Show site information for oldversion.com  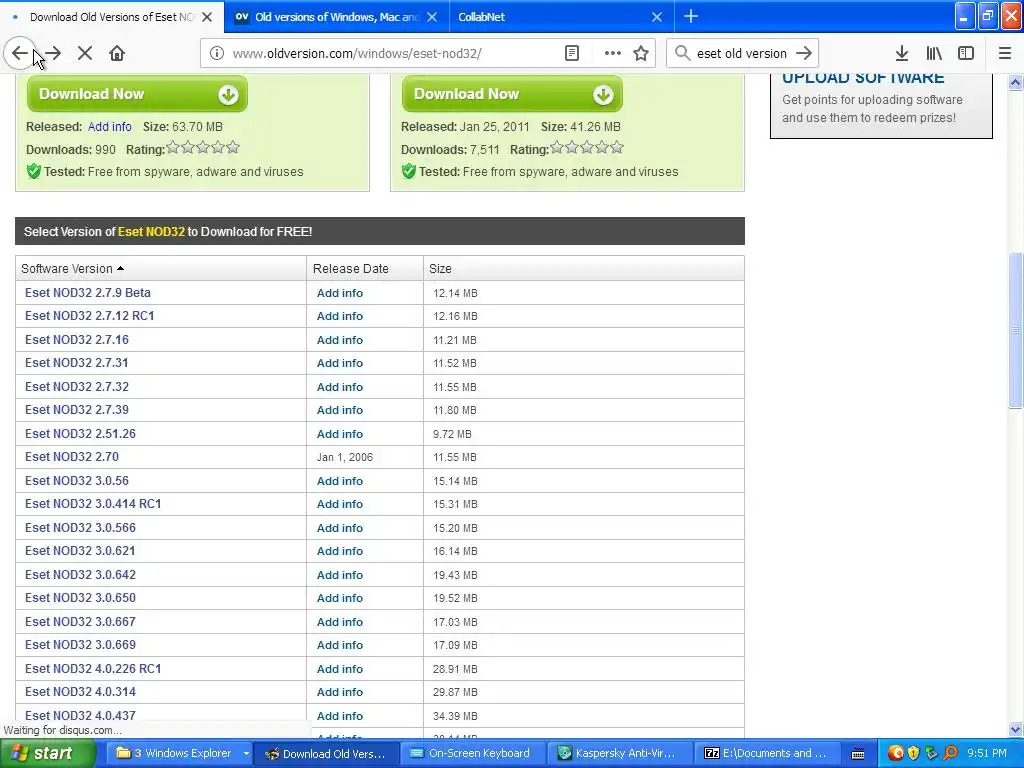216,54
